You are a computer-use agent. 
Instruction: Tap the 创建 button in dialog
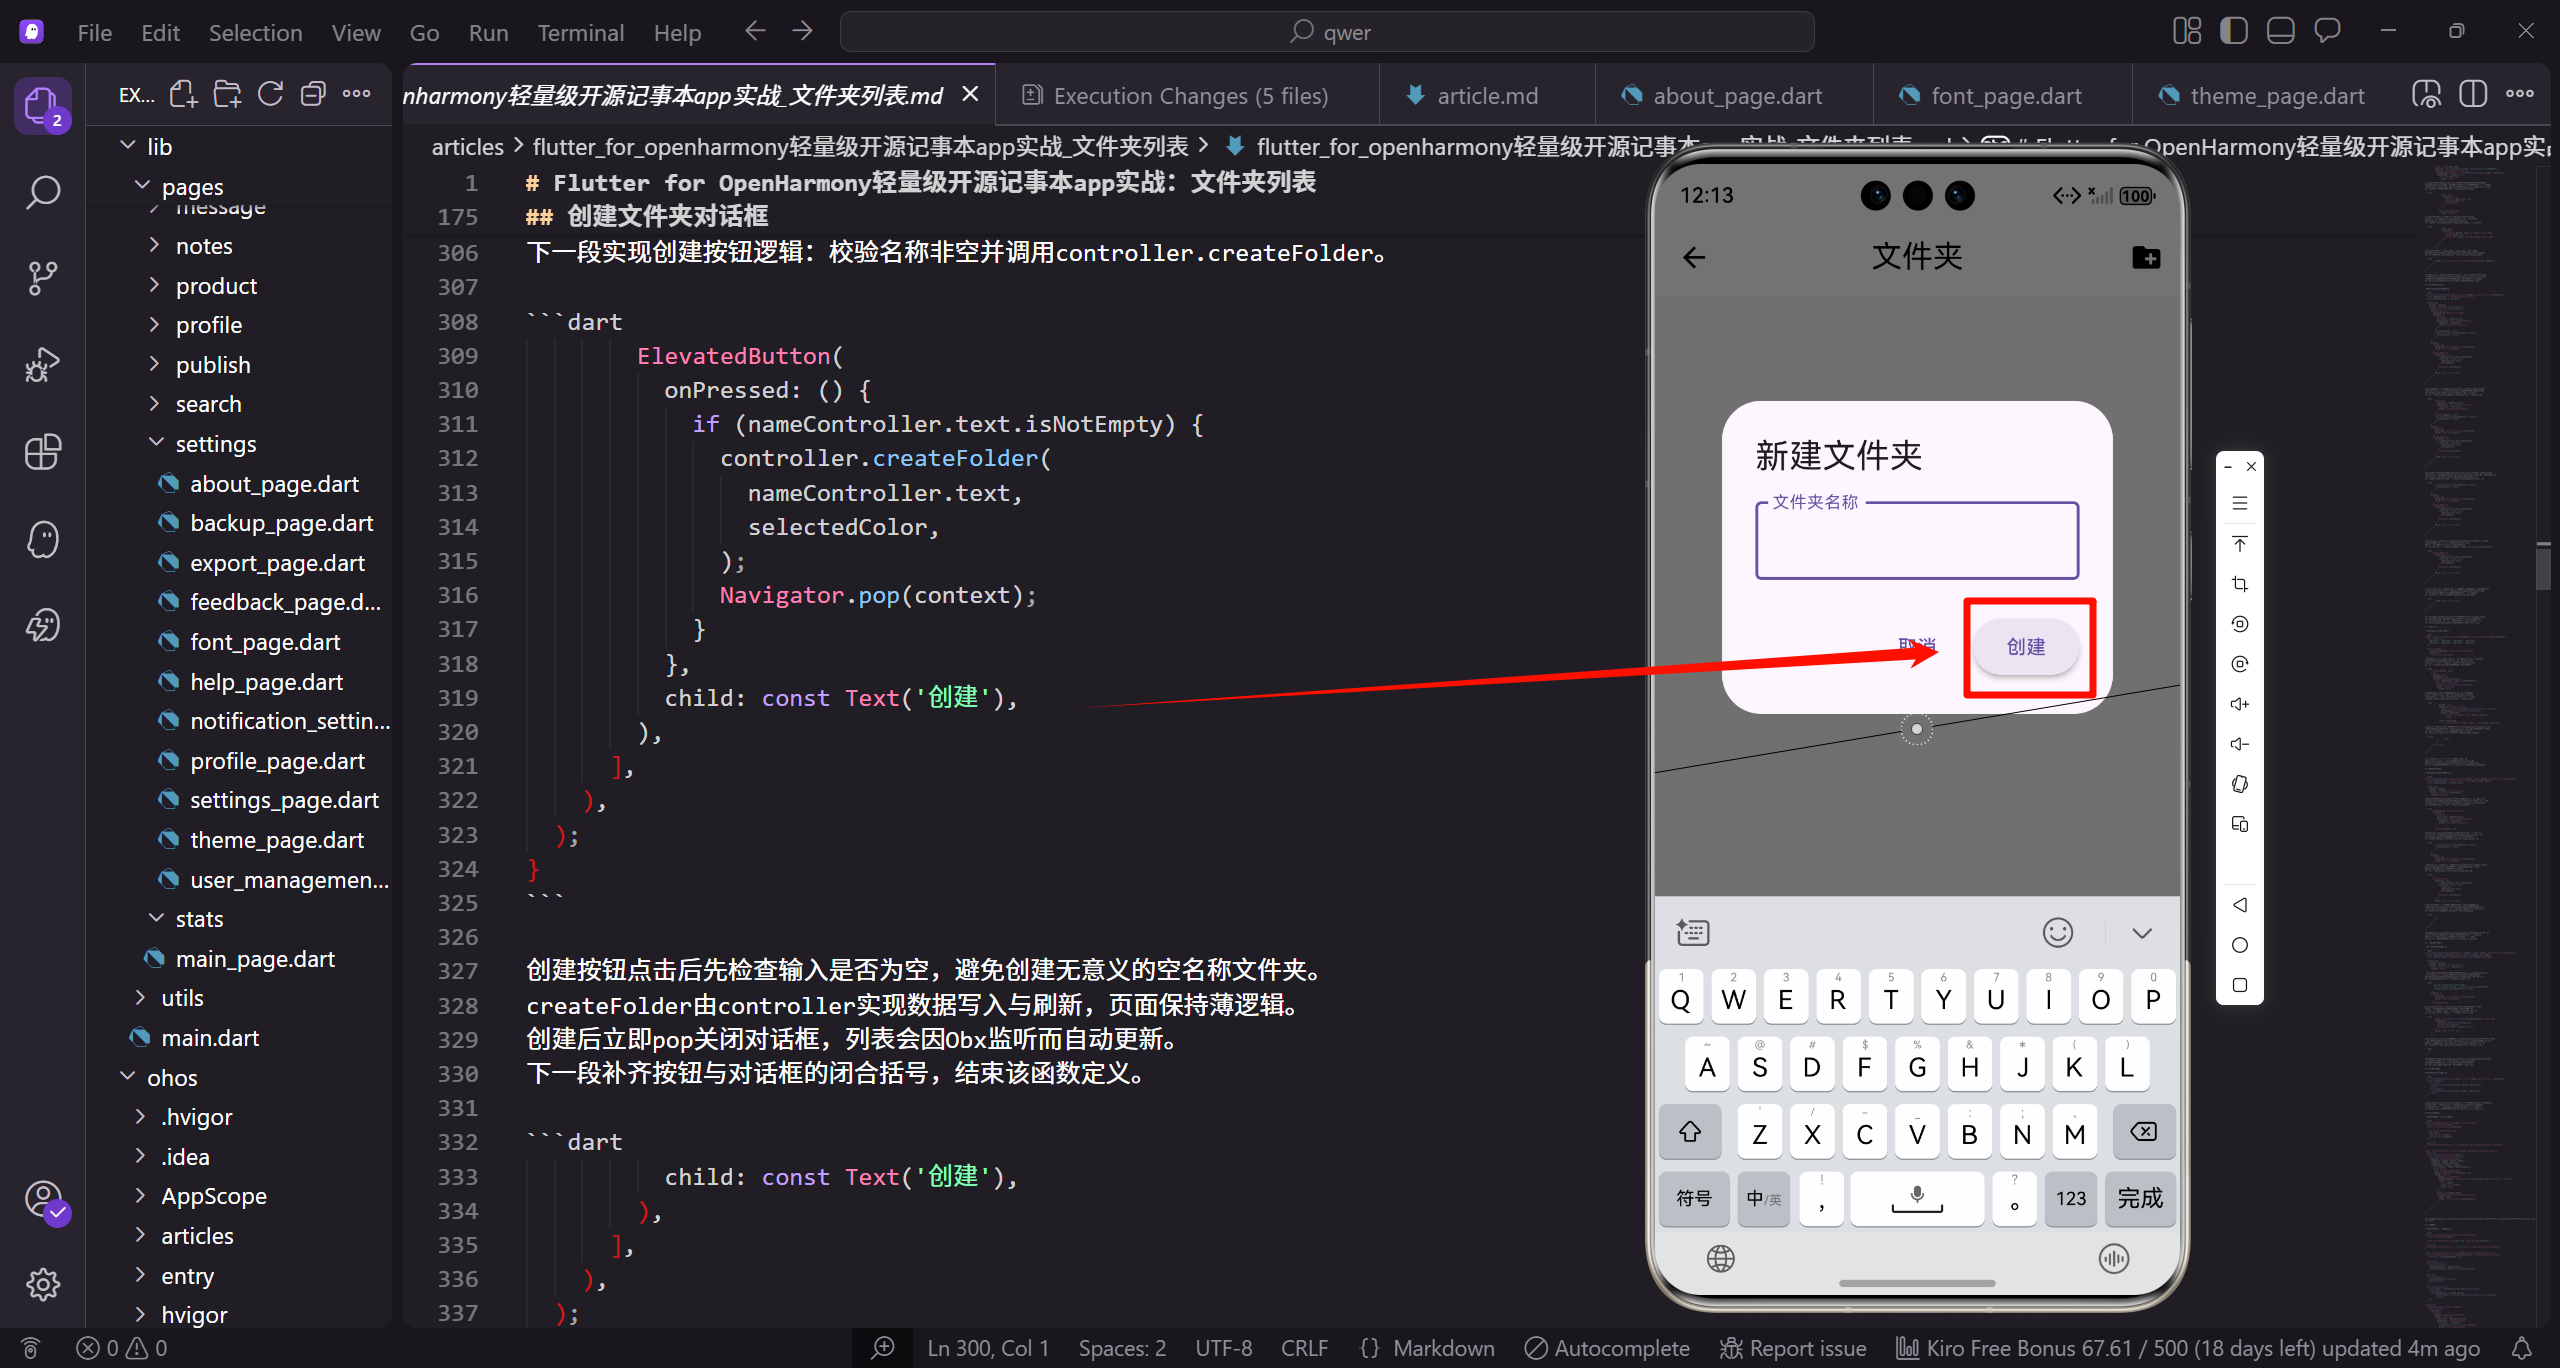(2026, 646)
